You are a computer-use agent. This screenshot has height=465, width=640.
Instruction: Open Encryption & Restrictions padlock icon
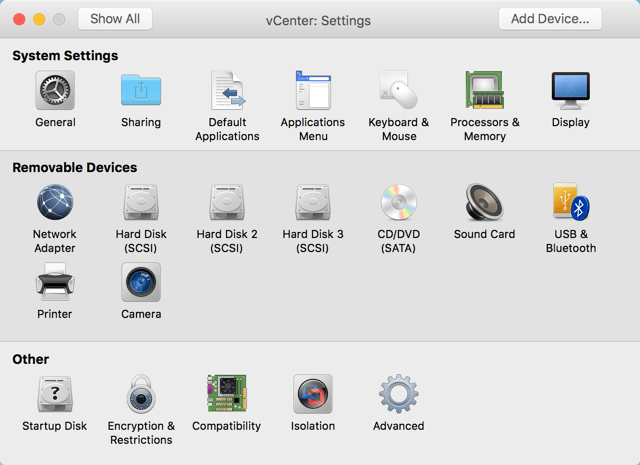[x=141, y=395]
